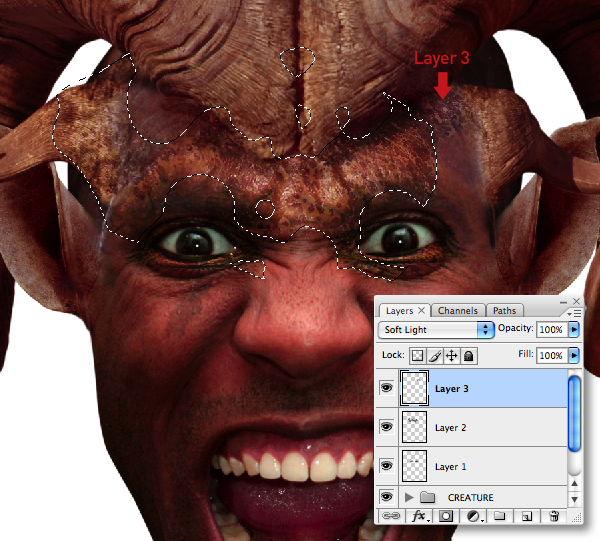This screenshot has height=541, width=600.
Task: Open the Soft Light blend mode dropdown
Action: 436,329
